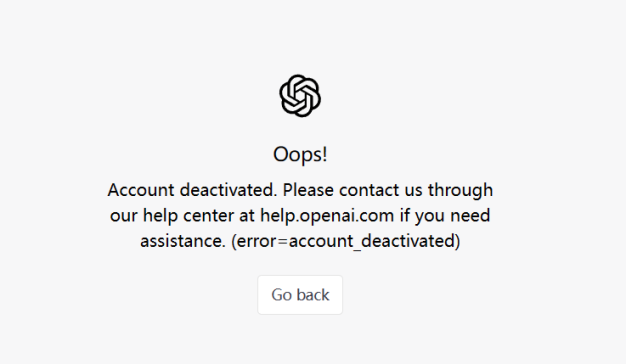
Task: Click the (error=account_deactivated) code text
Action: click(x=346, y=241)
